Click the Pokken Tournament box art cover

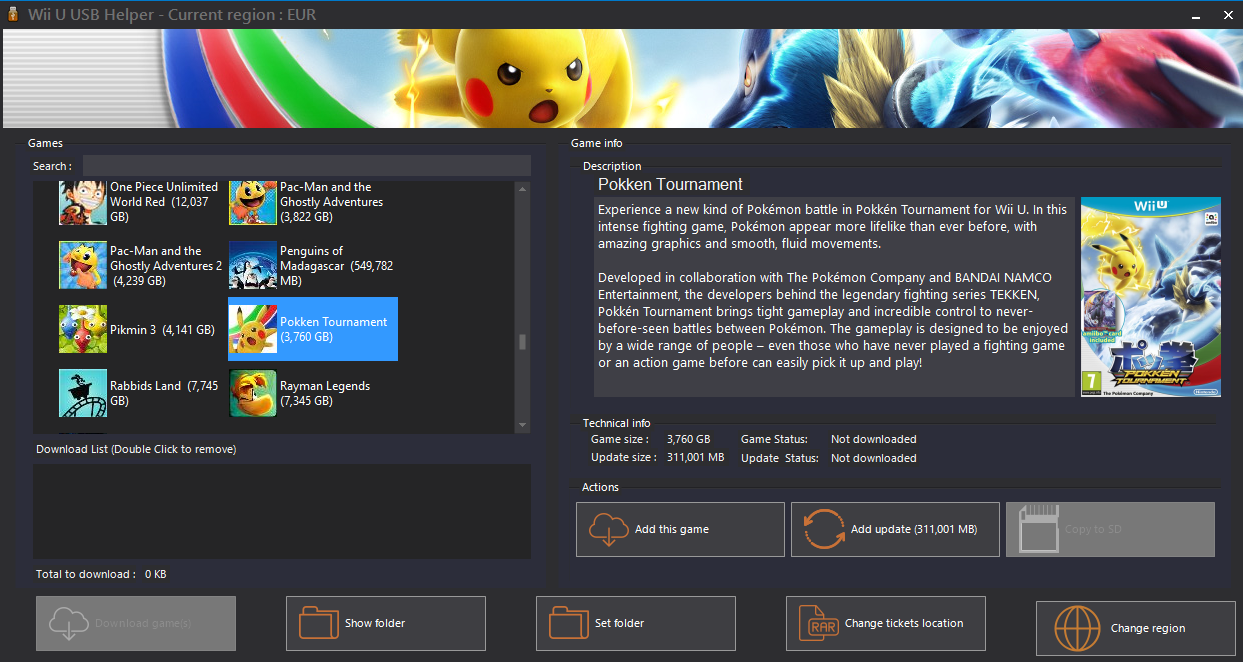[1150, 297]
